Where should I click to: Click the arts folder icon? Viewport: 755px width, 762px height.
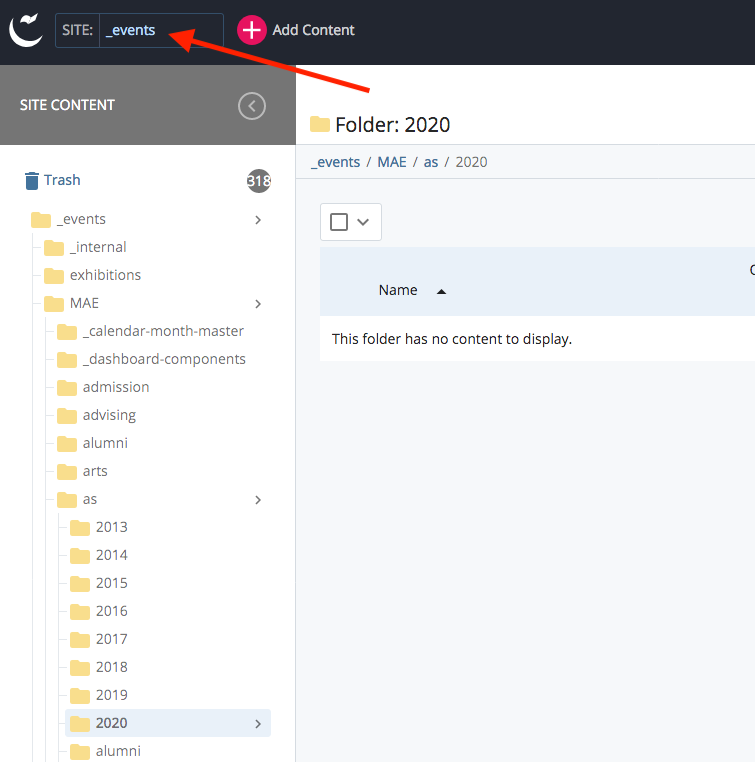tap(67, 471)
